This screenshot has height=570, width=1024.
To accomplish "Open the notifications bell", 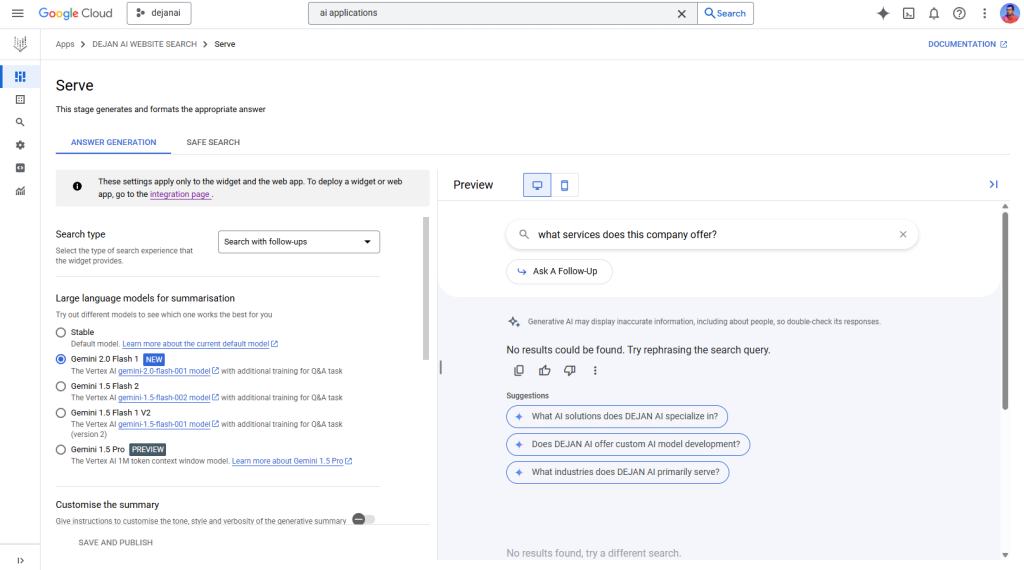I will coord(934,13).
